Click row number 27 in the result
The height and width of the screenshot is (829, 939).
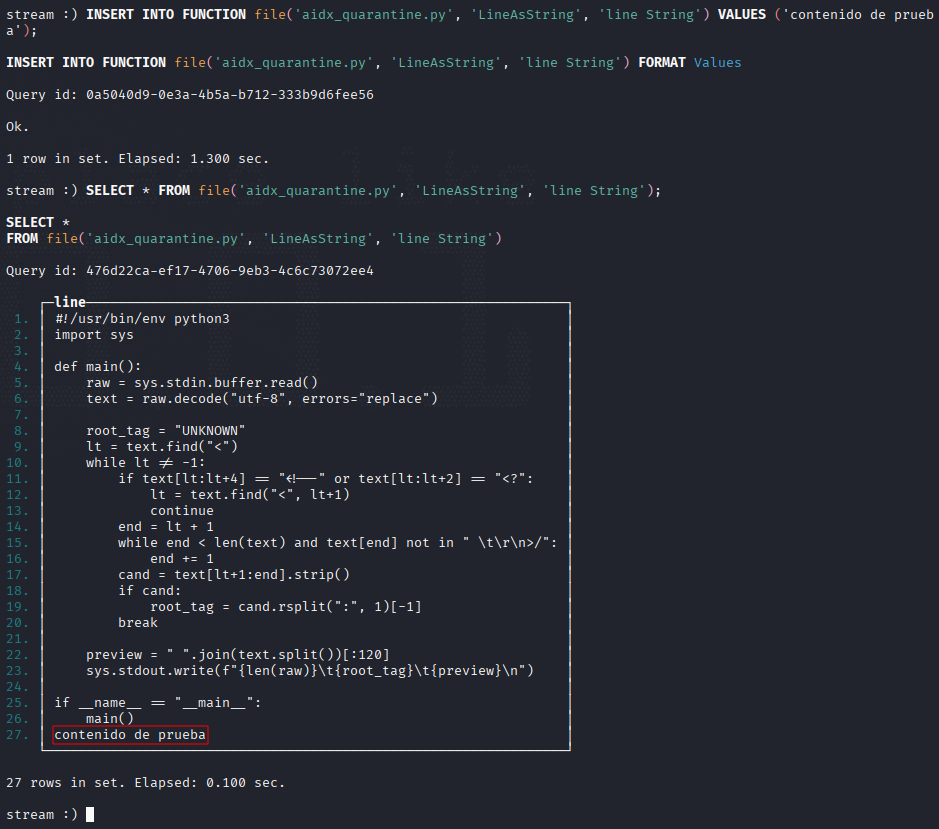(17, 735)
